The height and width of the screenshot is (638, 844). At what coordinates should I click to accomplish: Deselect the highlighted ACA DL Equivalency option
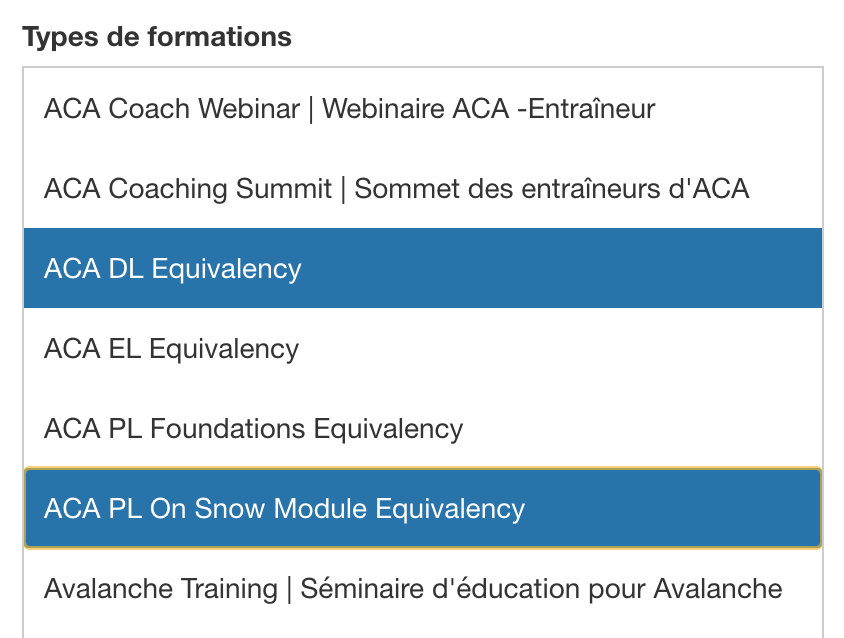(x=172, y=268)
